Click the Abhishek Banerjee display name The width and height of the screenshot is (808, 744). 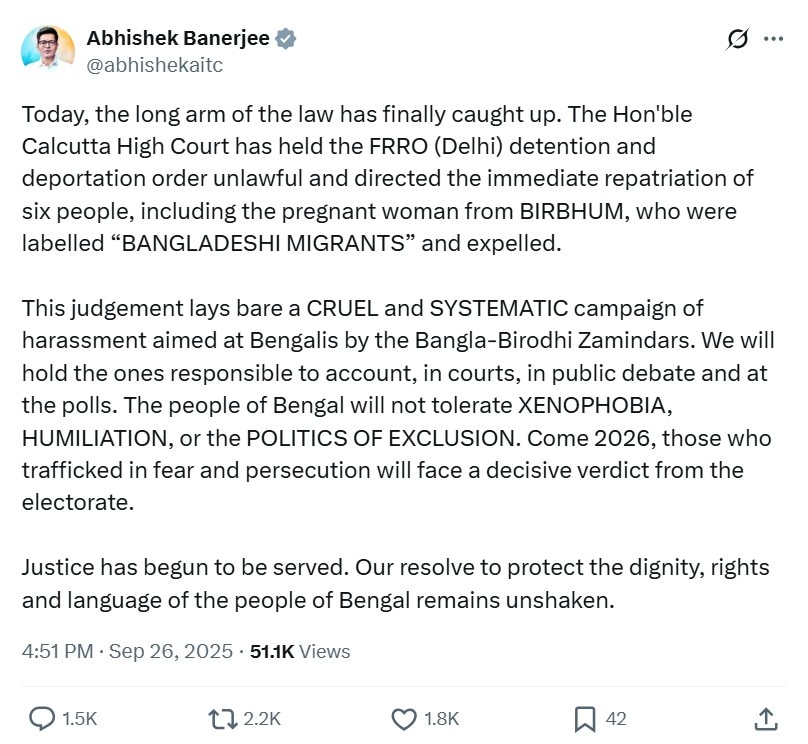178,38
